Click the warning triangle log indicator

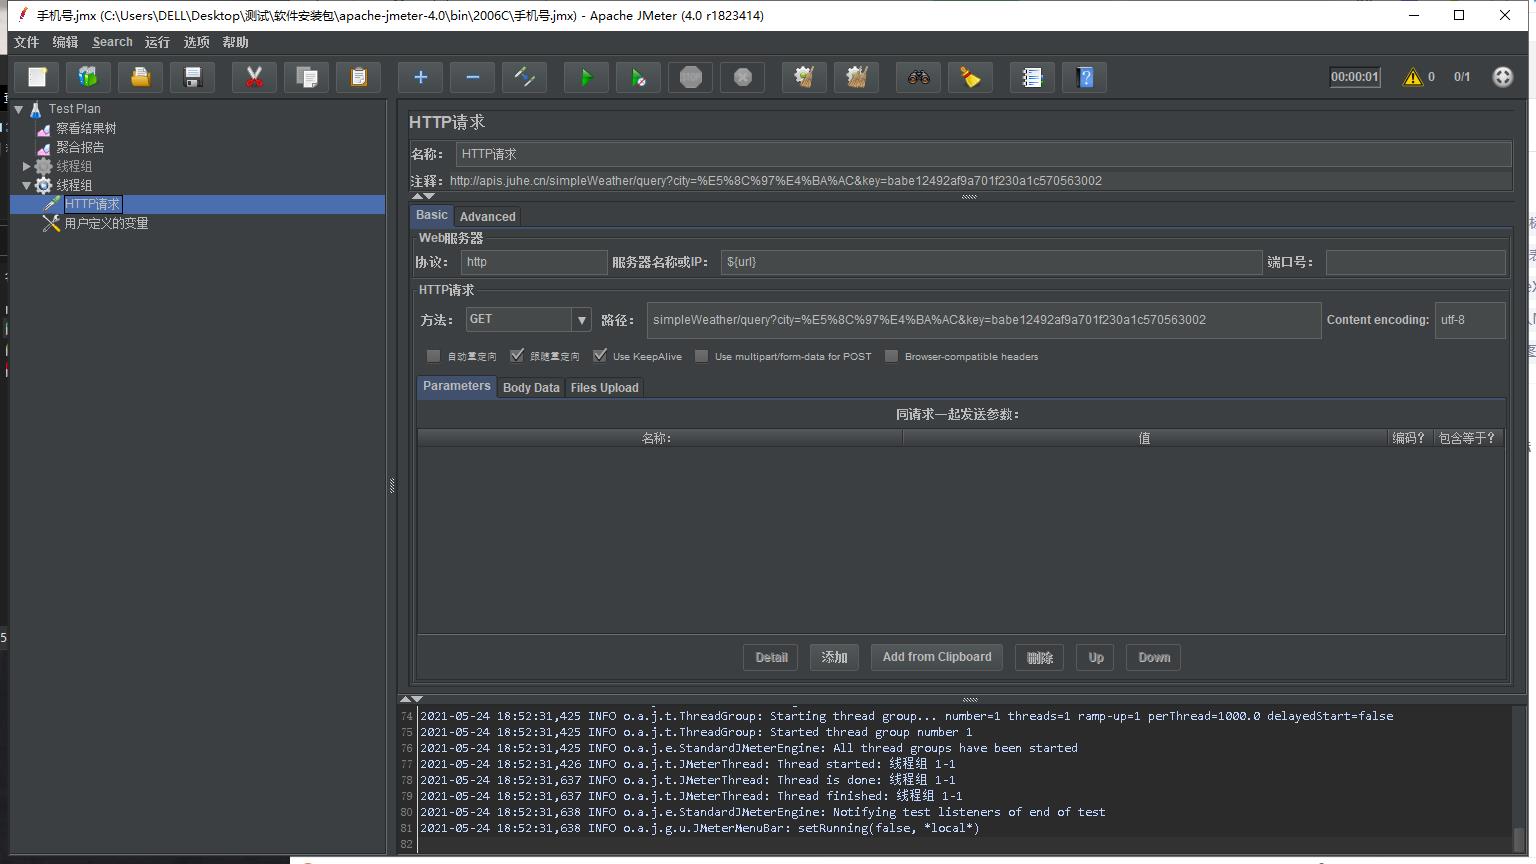pos(1413,77)
